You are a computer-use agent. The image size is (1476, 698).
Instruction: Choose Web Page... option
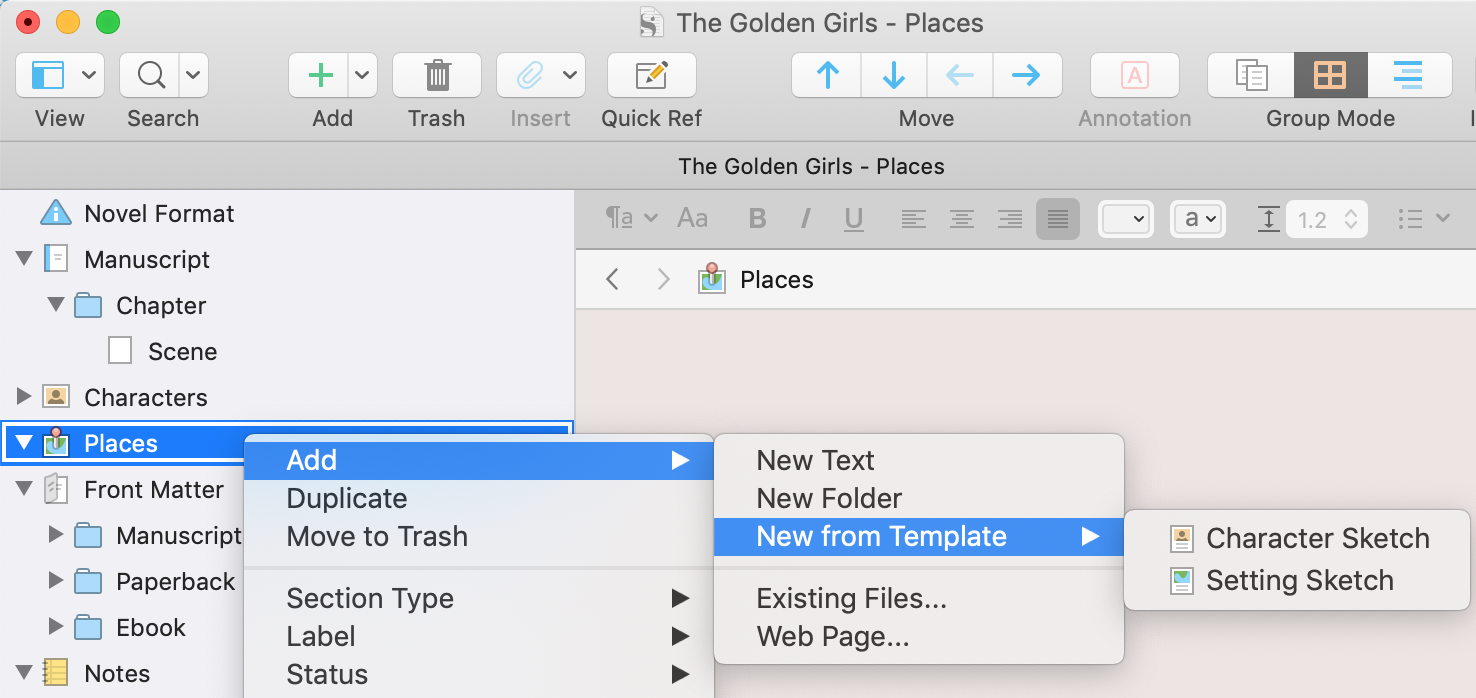pos(919,636)
